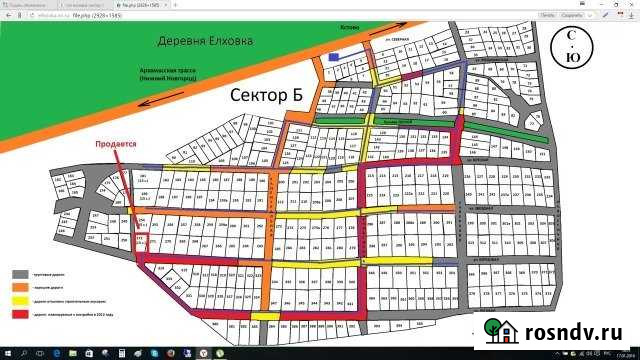Click the input language indicator in tray

click(607, 353)
